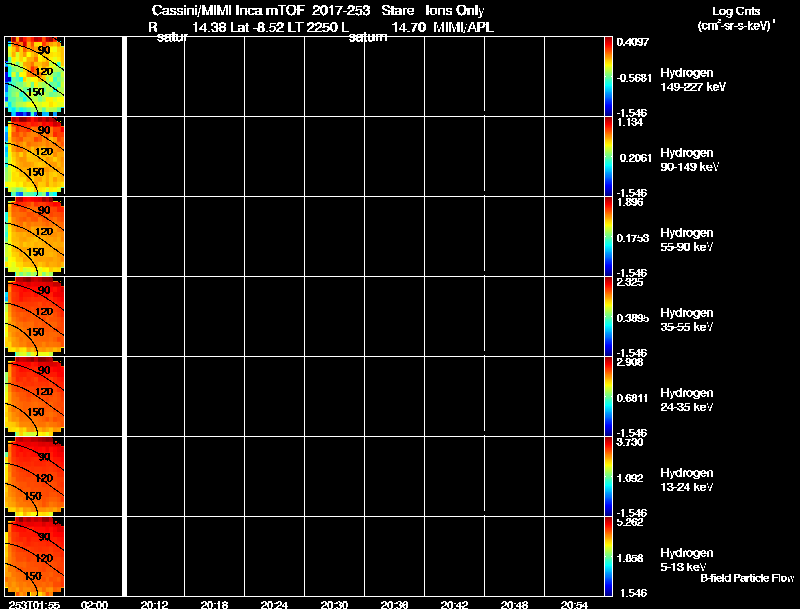The height and width of the screenshot is (609, 800).
Task: Click the Cassini/MIMI Inca mTOF title text
Action: tap(228, 10)
